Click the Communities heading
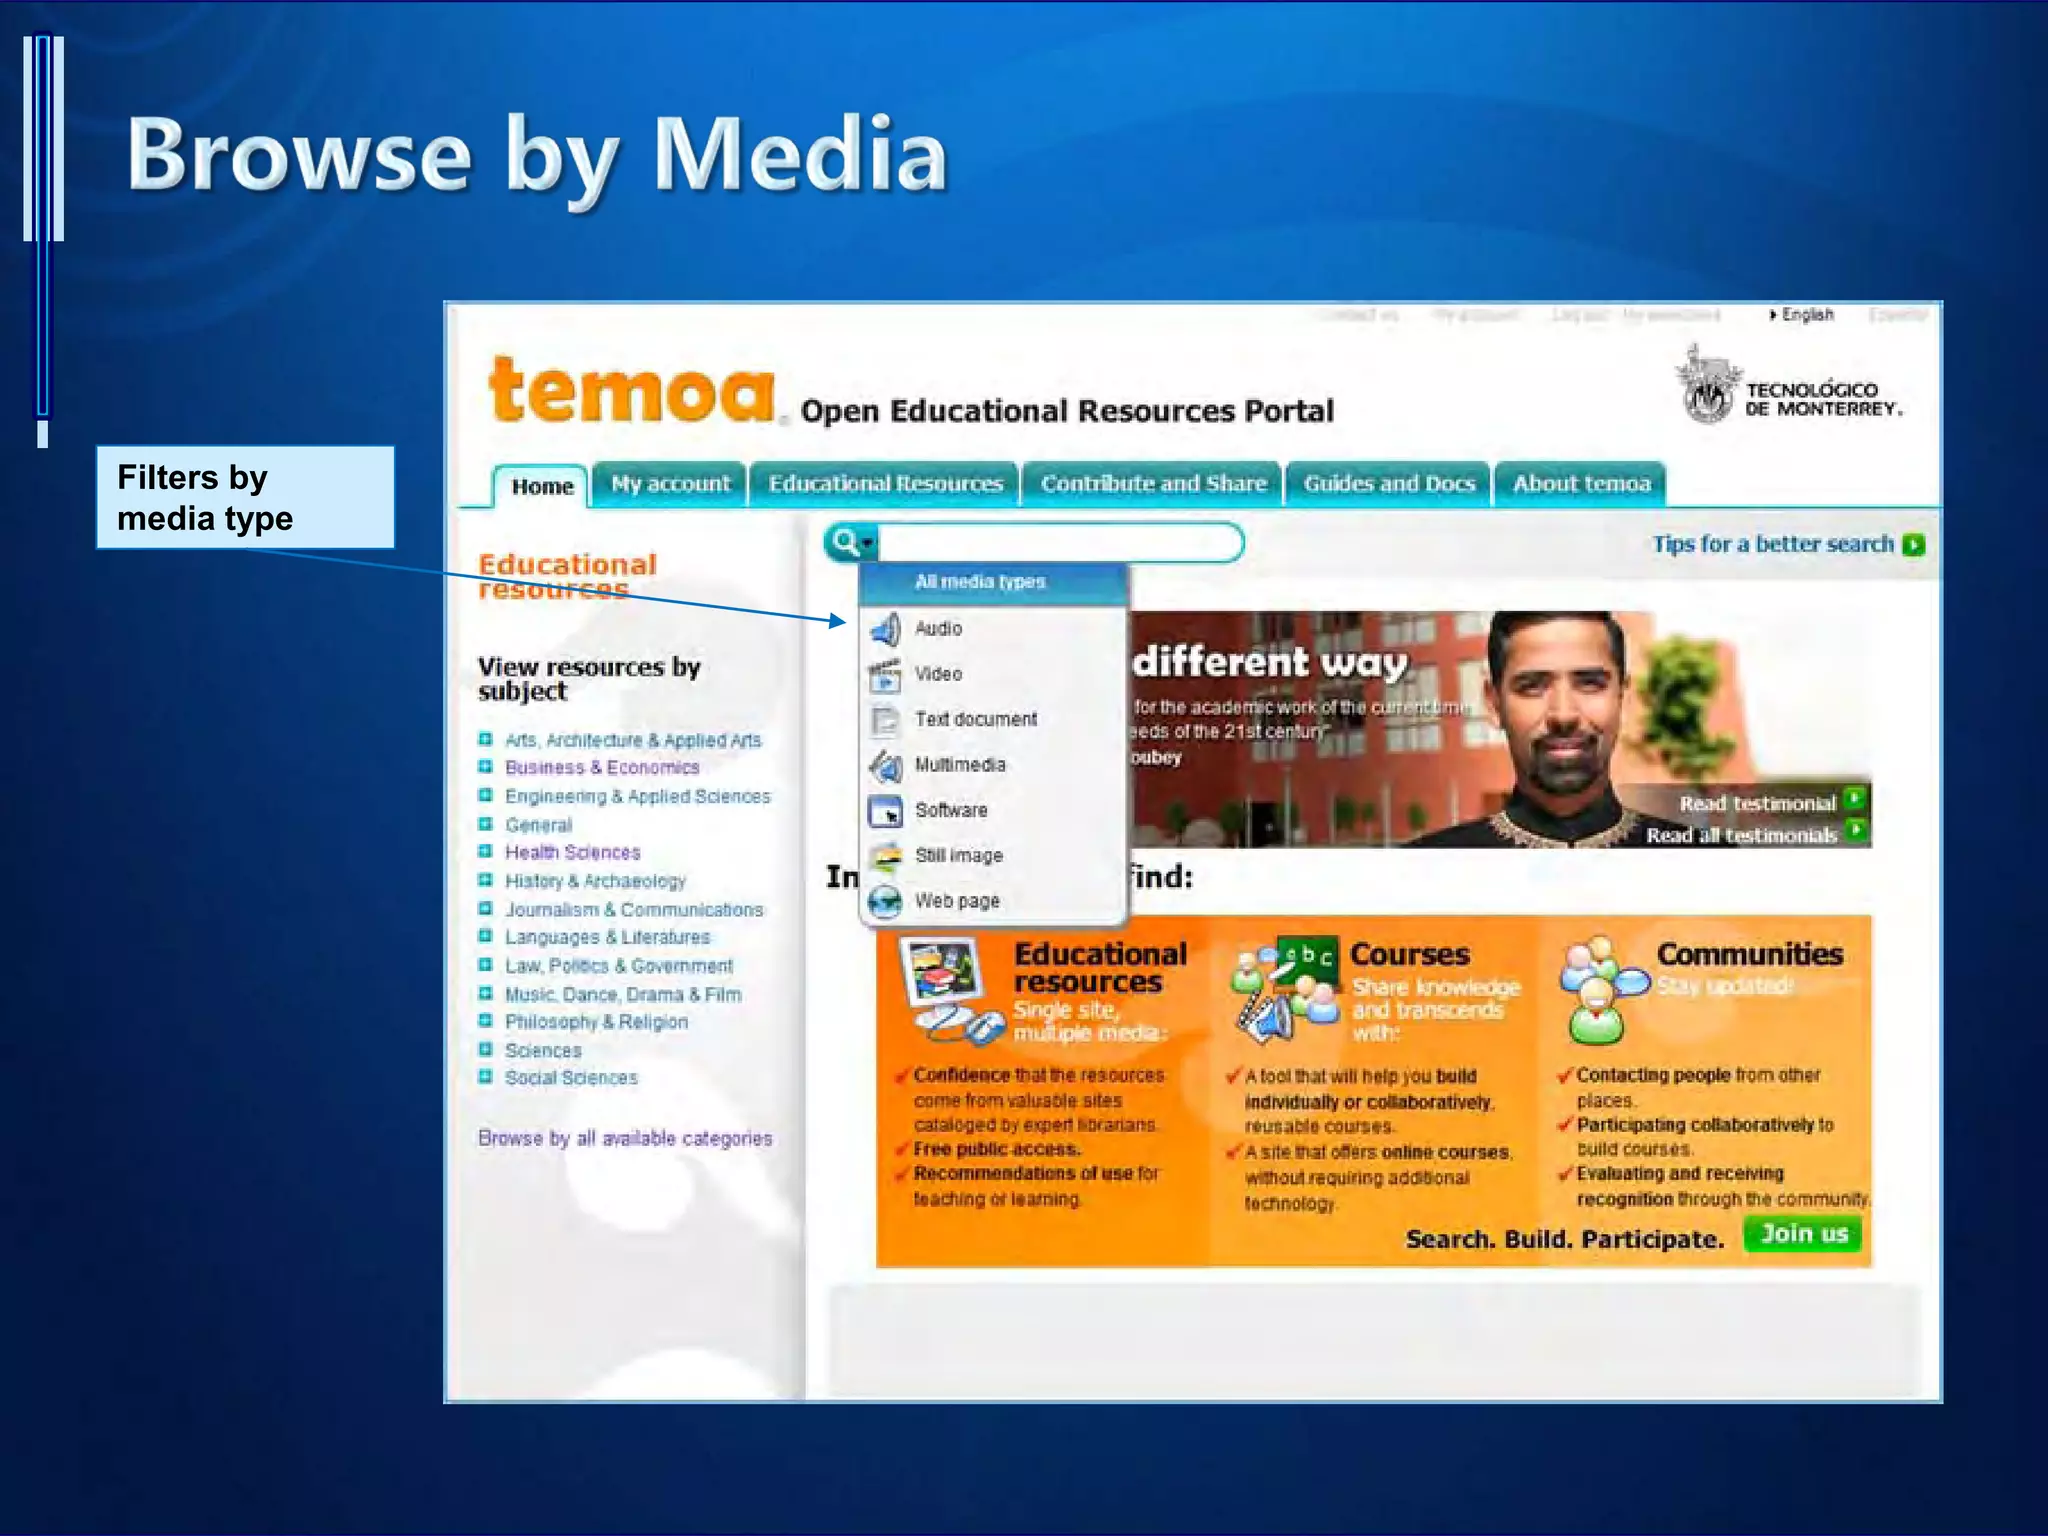 point(1750,955)
